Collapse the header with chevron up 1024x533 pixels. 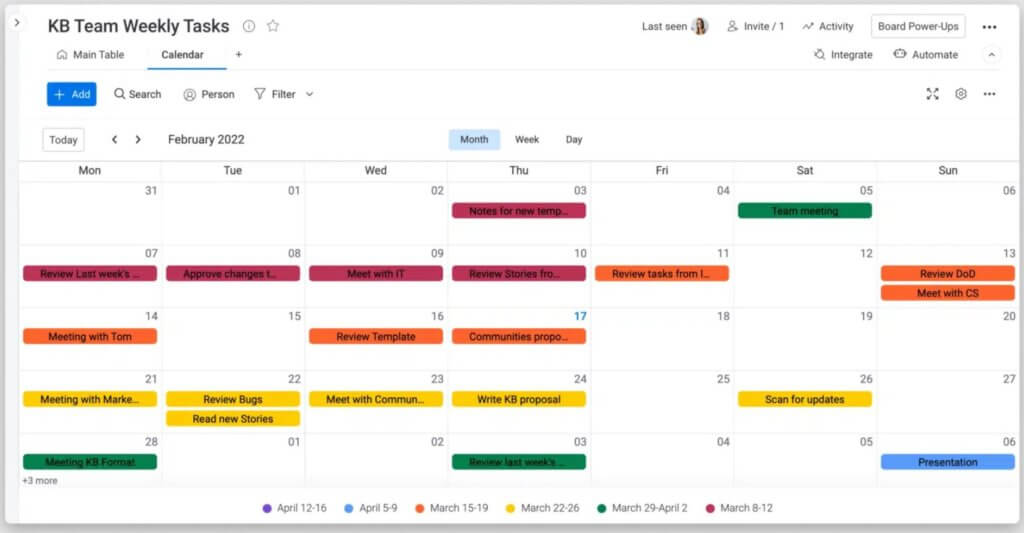click(991, 55)
